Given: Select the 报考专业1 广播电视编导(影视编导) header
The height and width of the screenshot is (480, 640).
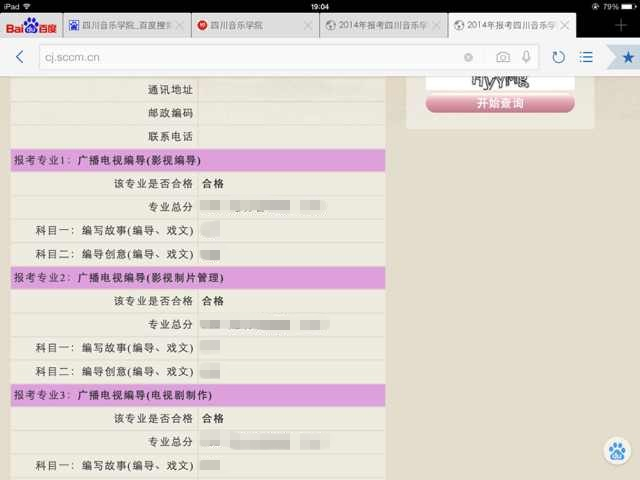Looking at the screenshot, I should pyautogui.click(x=198, y=160).
